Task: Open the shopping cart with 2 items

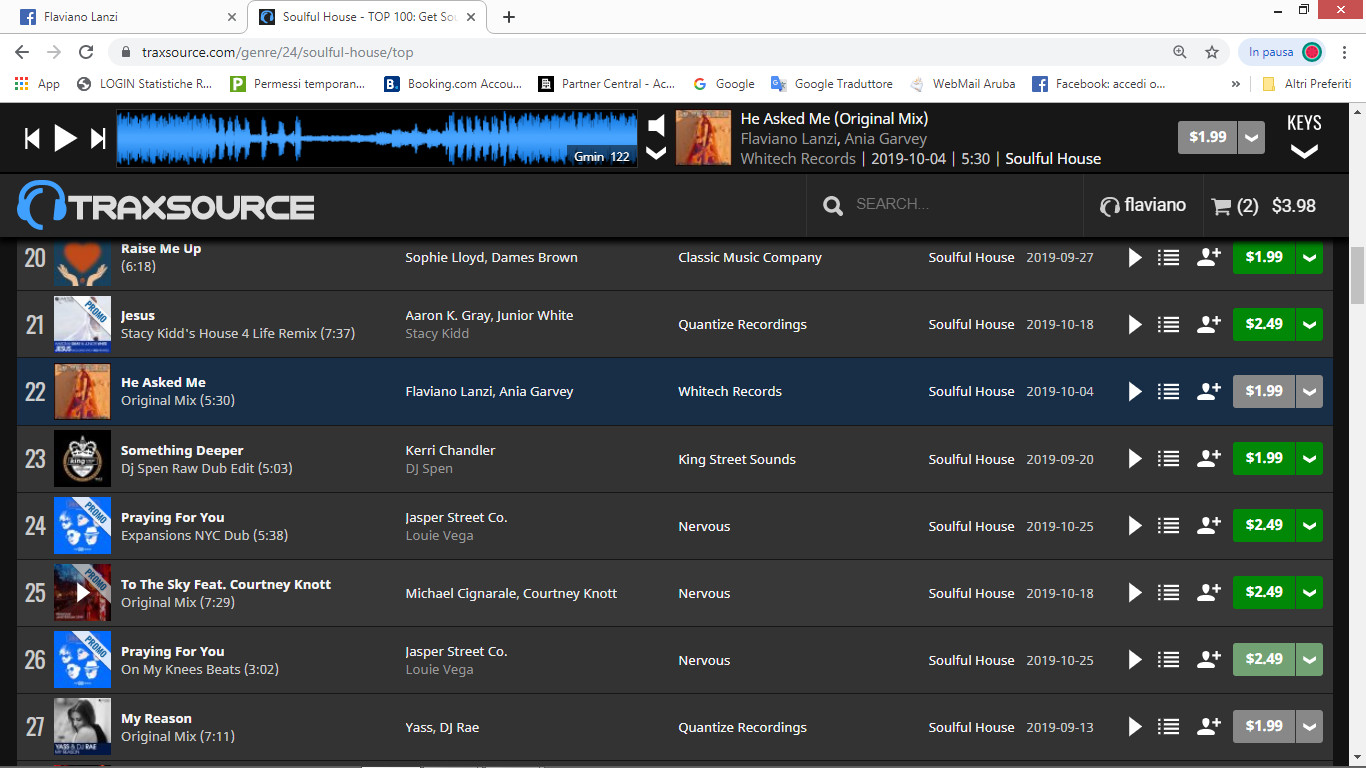Action: 1263,206
